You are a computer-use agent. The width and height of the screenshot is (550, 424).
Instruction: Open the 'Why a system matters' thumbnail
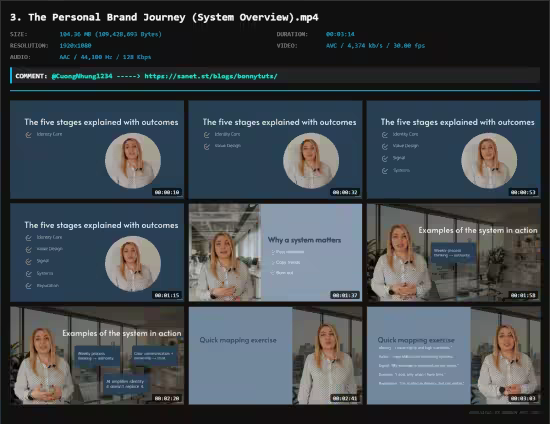coord(275,253)
